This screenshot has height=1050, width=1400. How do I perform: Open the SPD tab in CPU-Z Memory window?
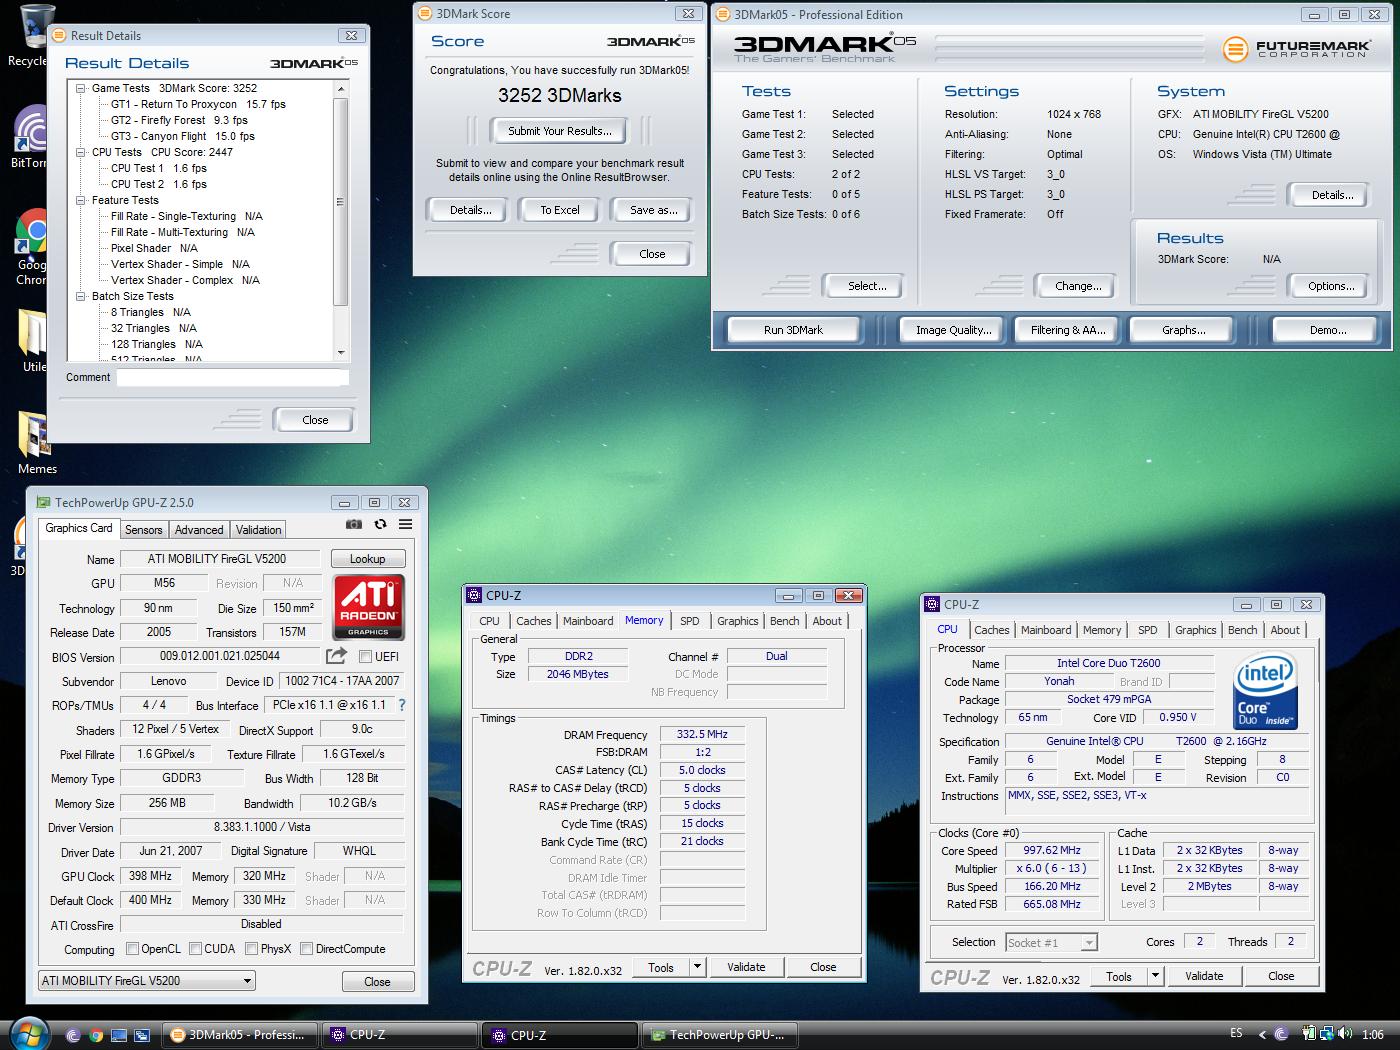(690, 621)
